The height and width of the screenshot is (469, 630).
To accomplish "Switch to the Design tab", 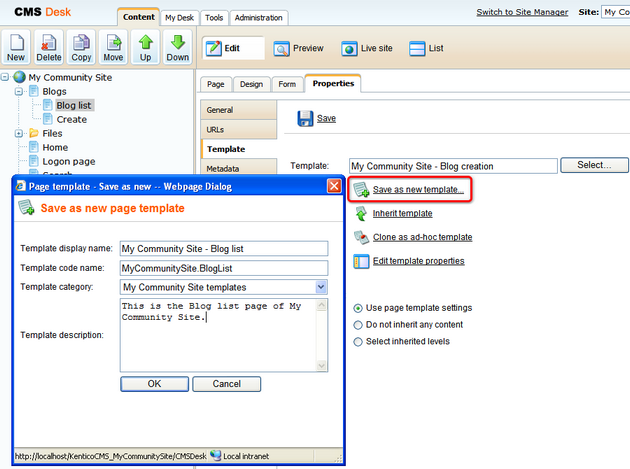I will pos(252,84).
